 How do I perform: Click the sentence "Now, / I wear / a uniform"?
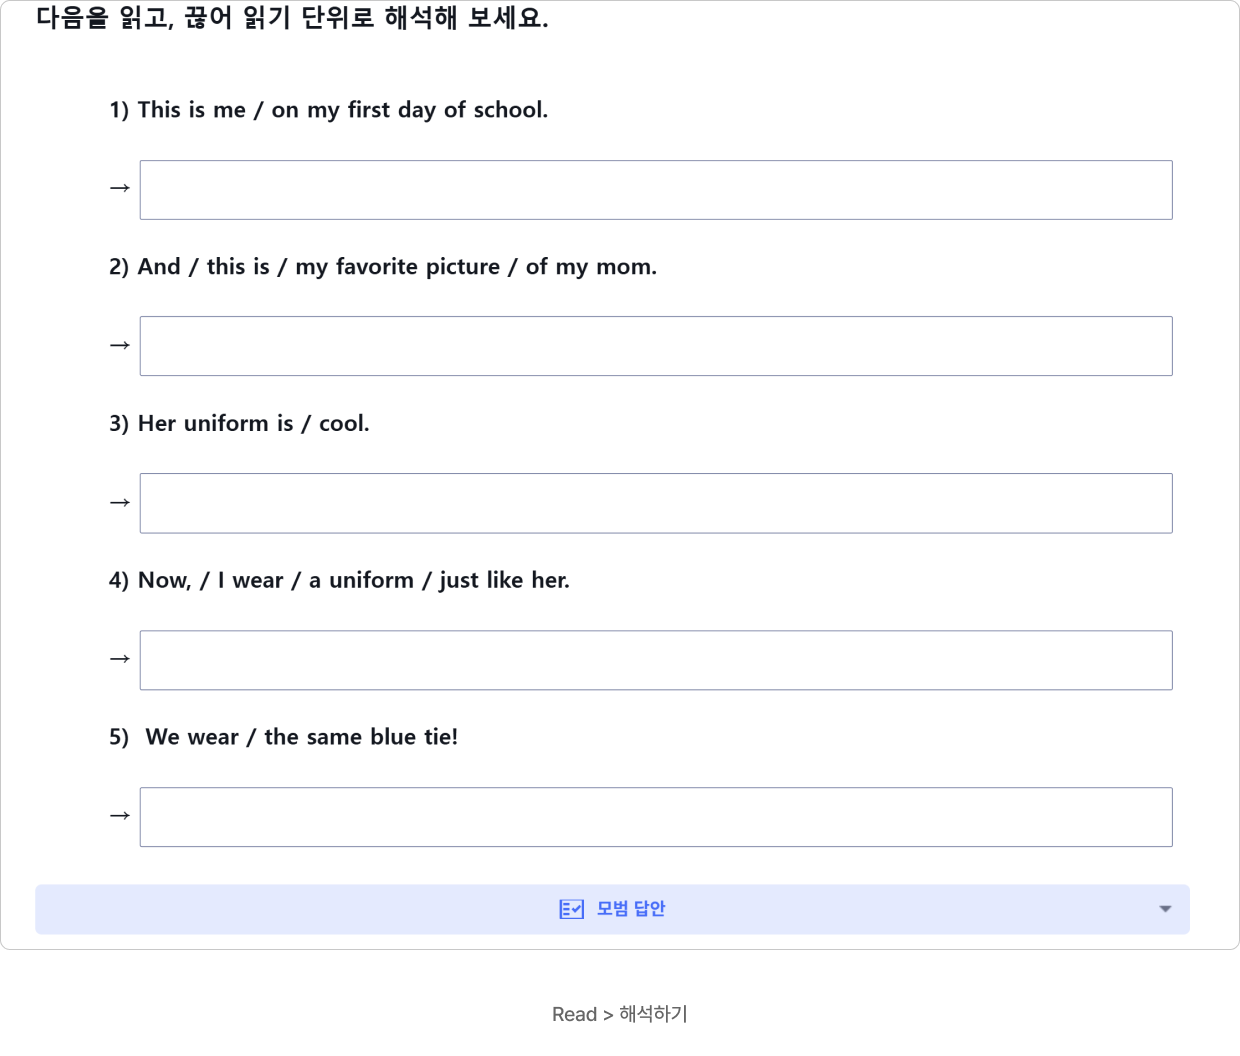pyautogui.click(x=339, y=581)
